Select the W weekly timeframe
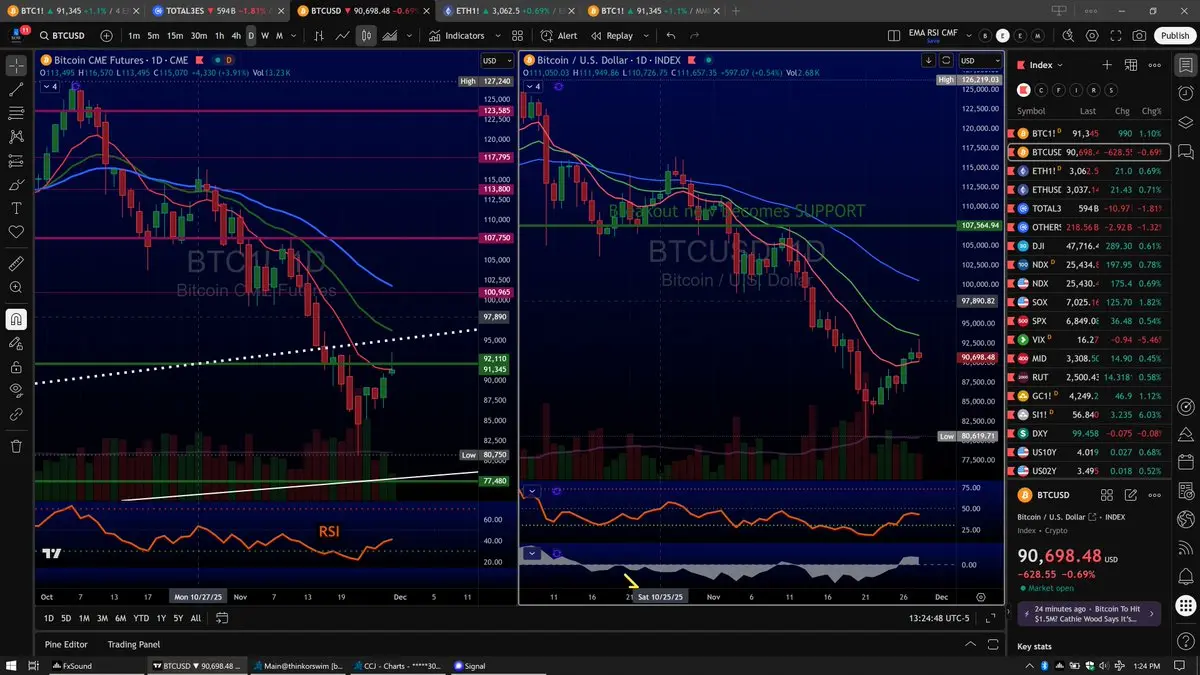This screenshot has height=675, width=1200. [x=264, y=35]
